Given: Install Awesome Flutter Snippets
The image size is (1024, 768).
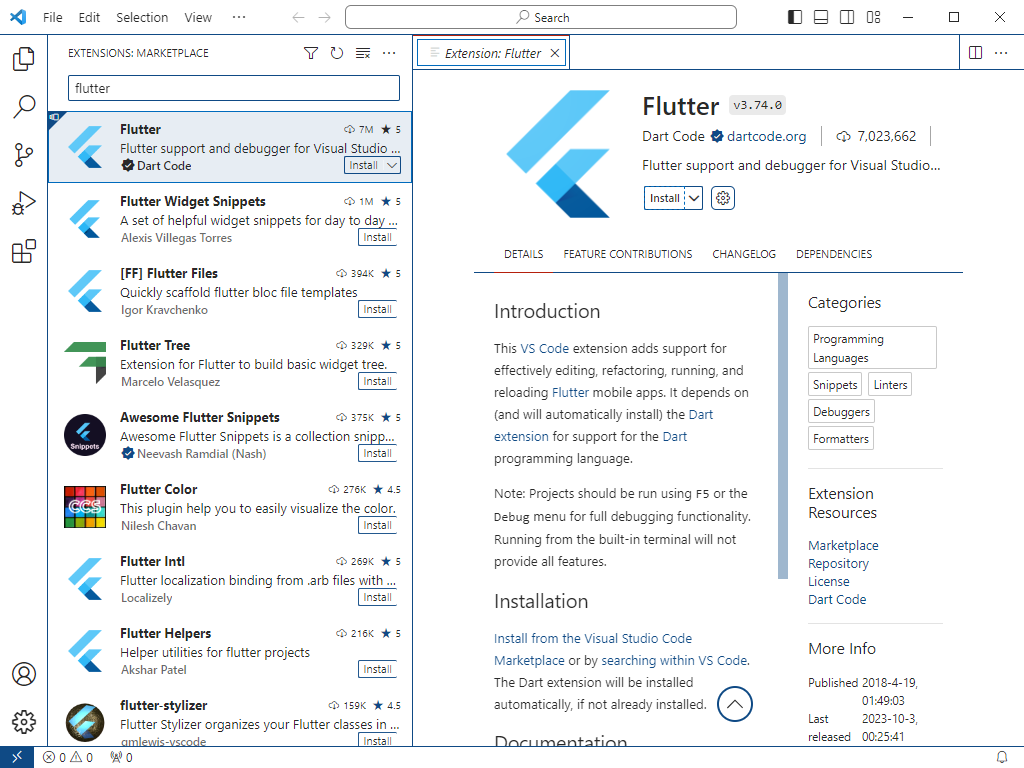Looking at the screenshot, I should pos(377,453).
